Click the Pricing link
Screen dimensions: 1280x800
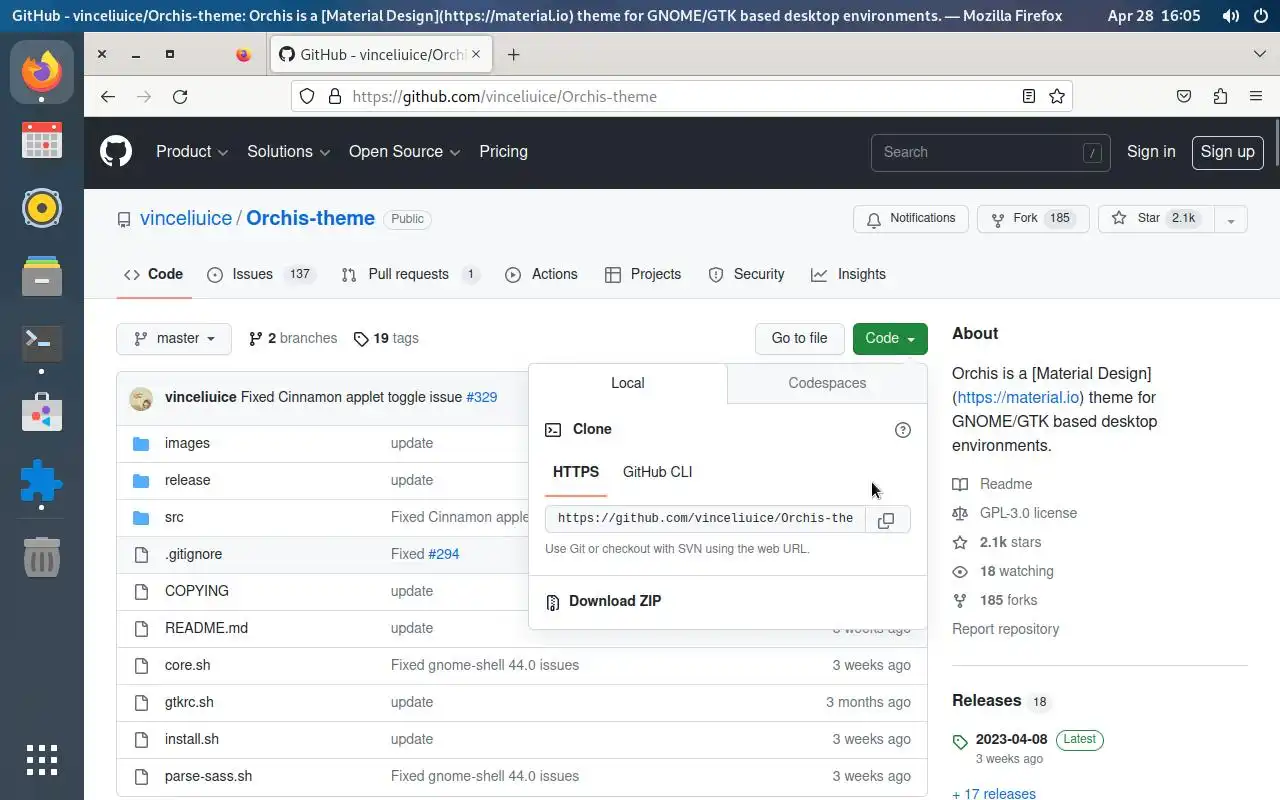coord(503,152)
